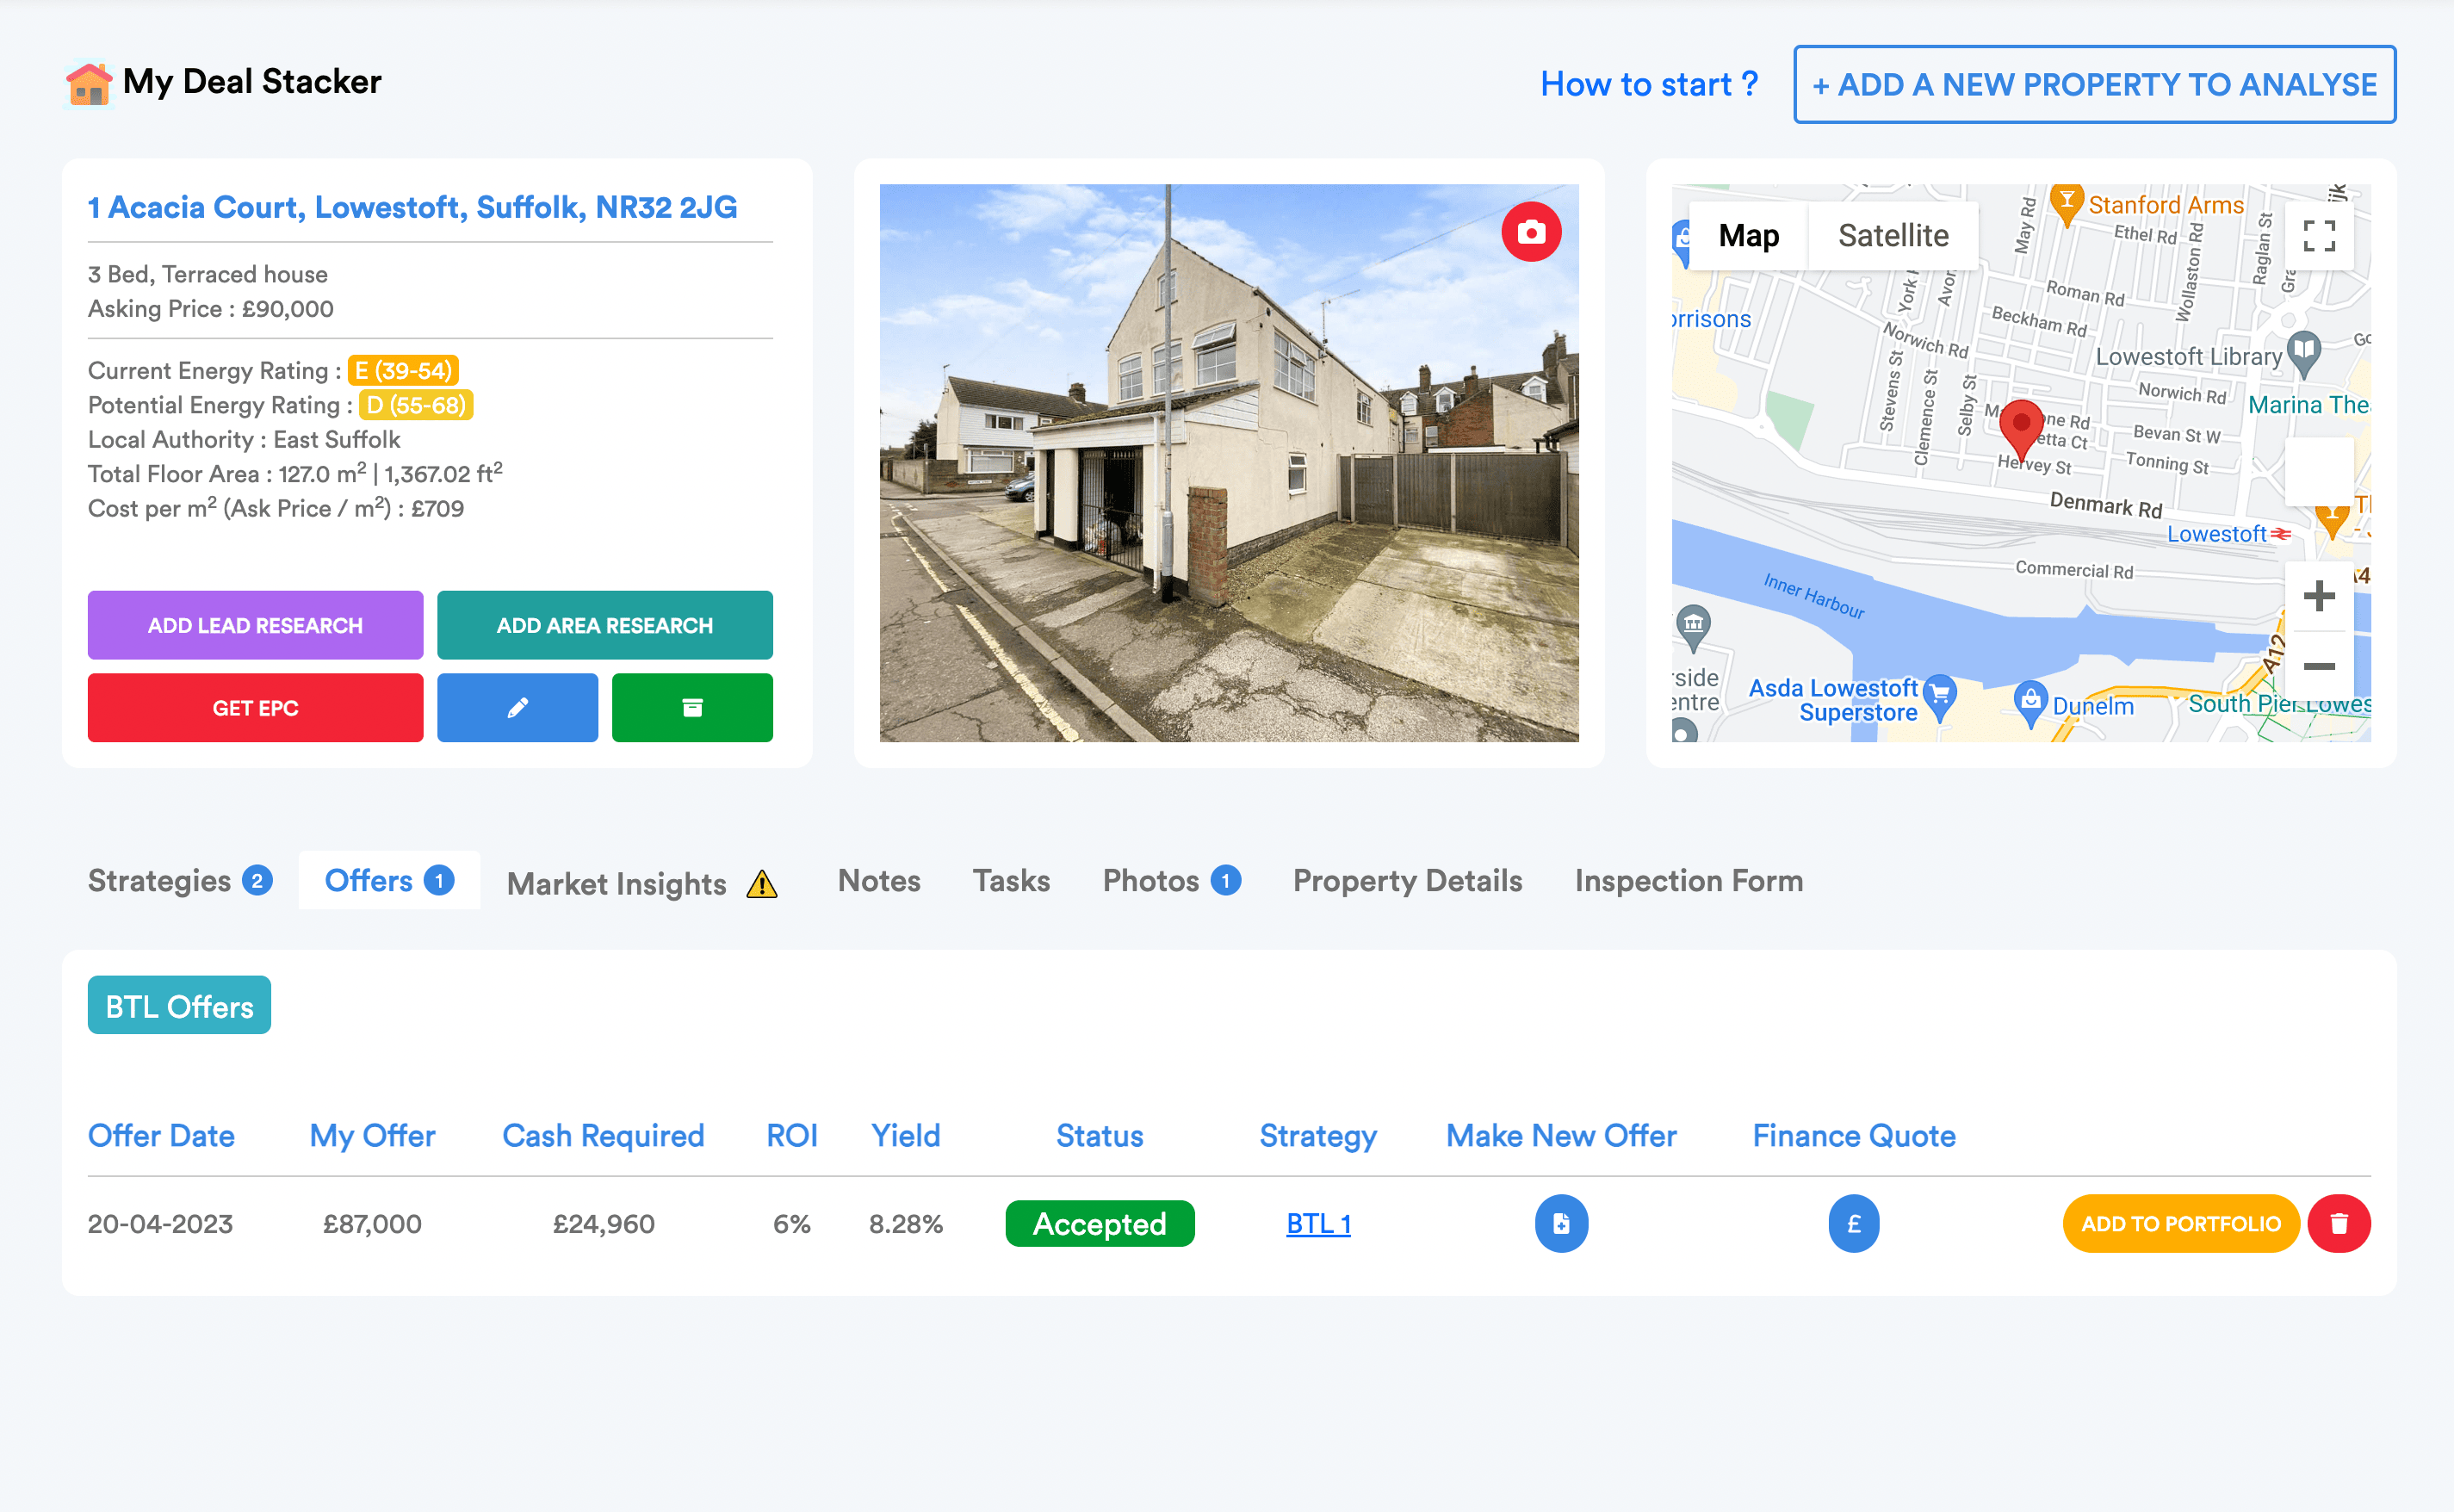Delete offer with red trash icon
Viewport: 2454px width, 1512px height.
tap(2338, 1223)
